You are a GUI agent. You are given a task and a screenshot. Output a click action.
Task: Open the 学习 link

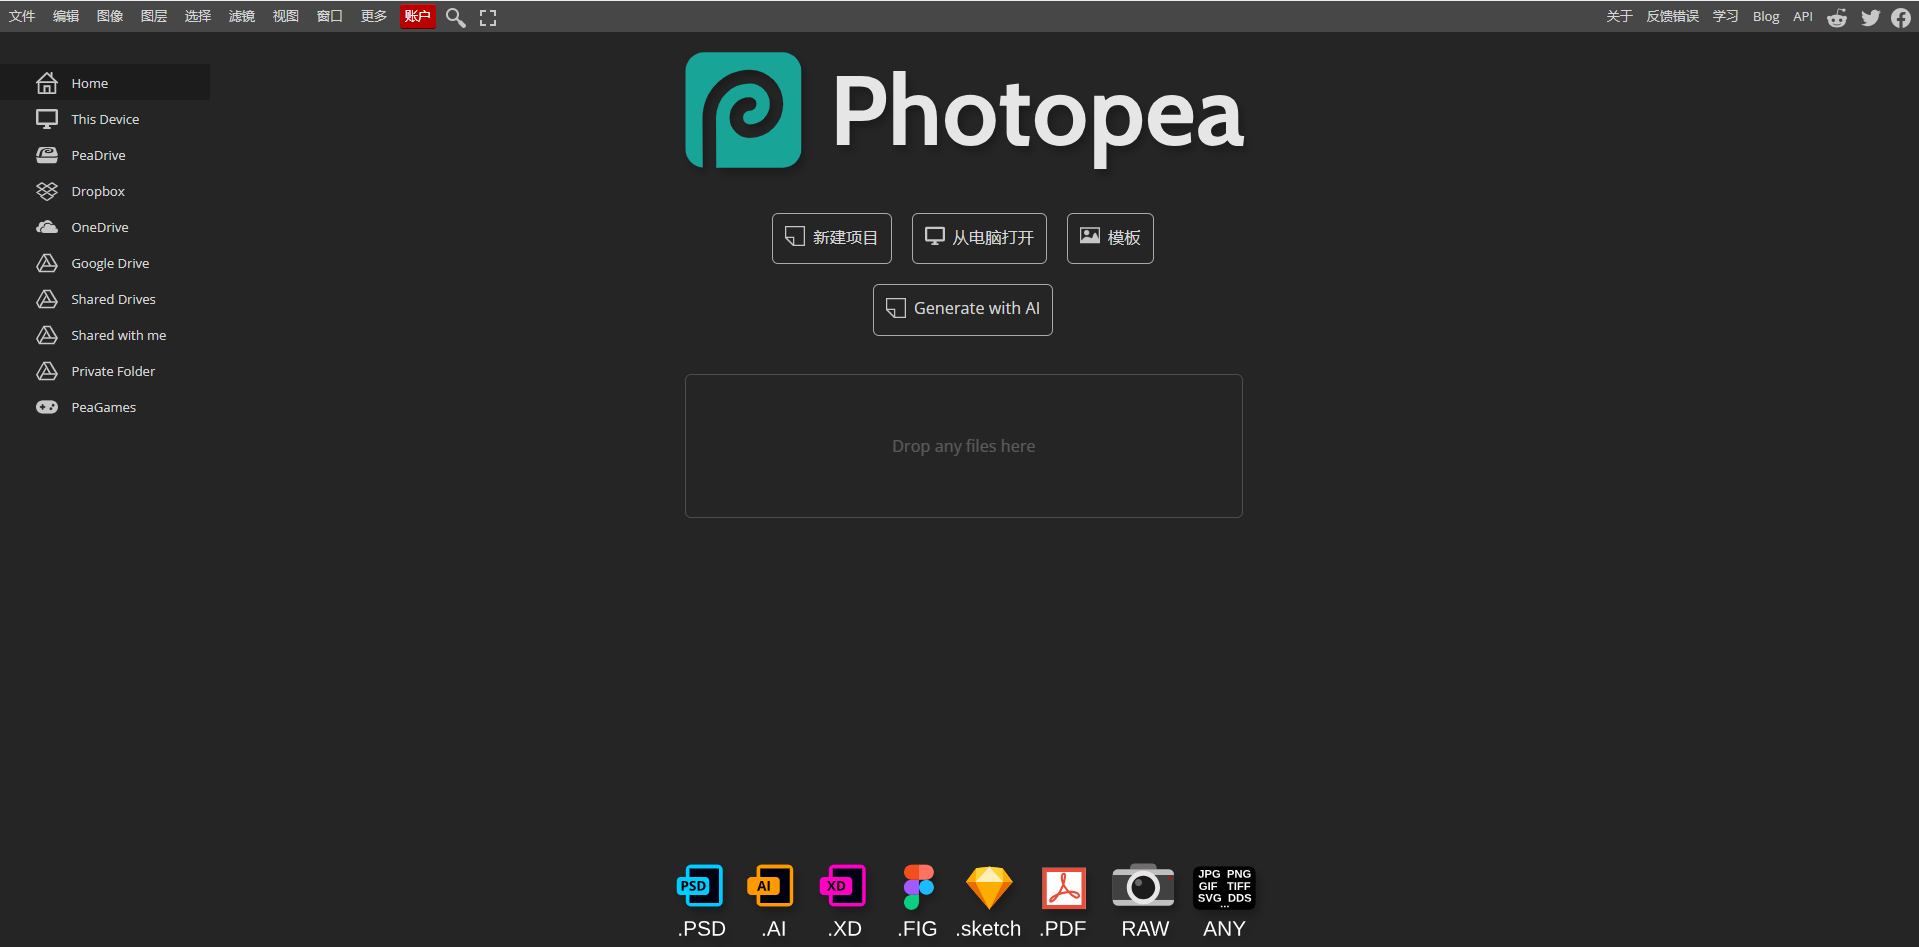[x=1726, y=16]
